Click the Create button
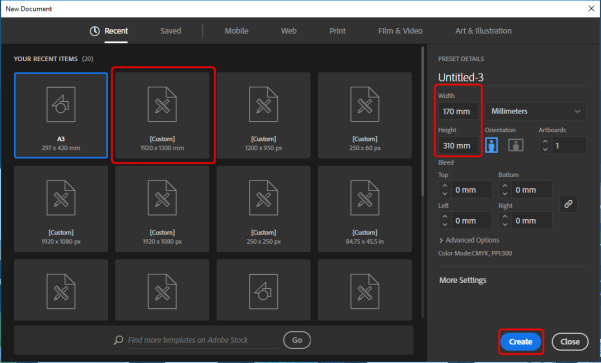 pyautogui.click(x=521, y=342)
